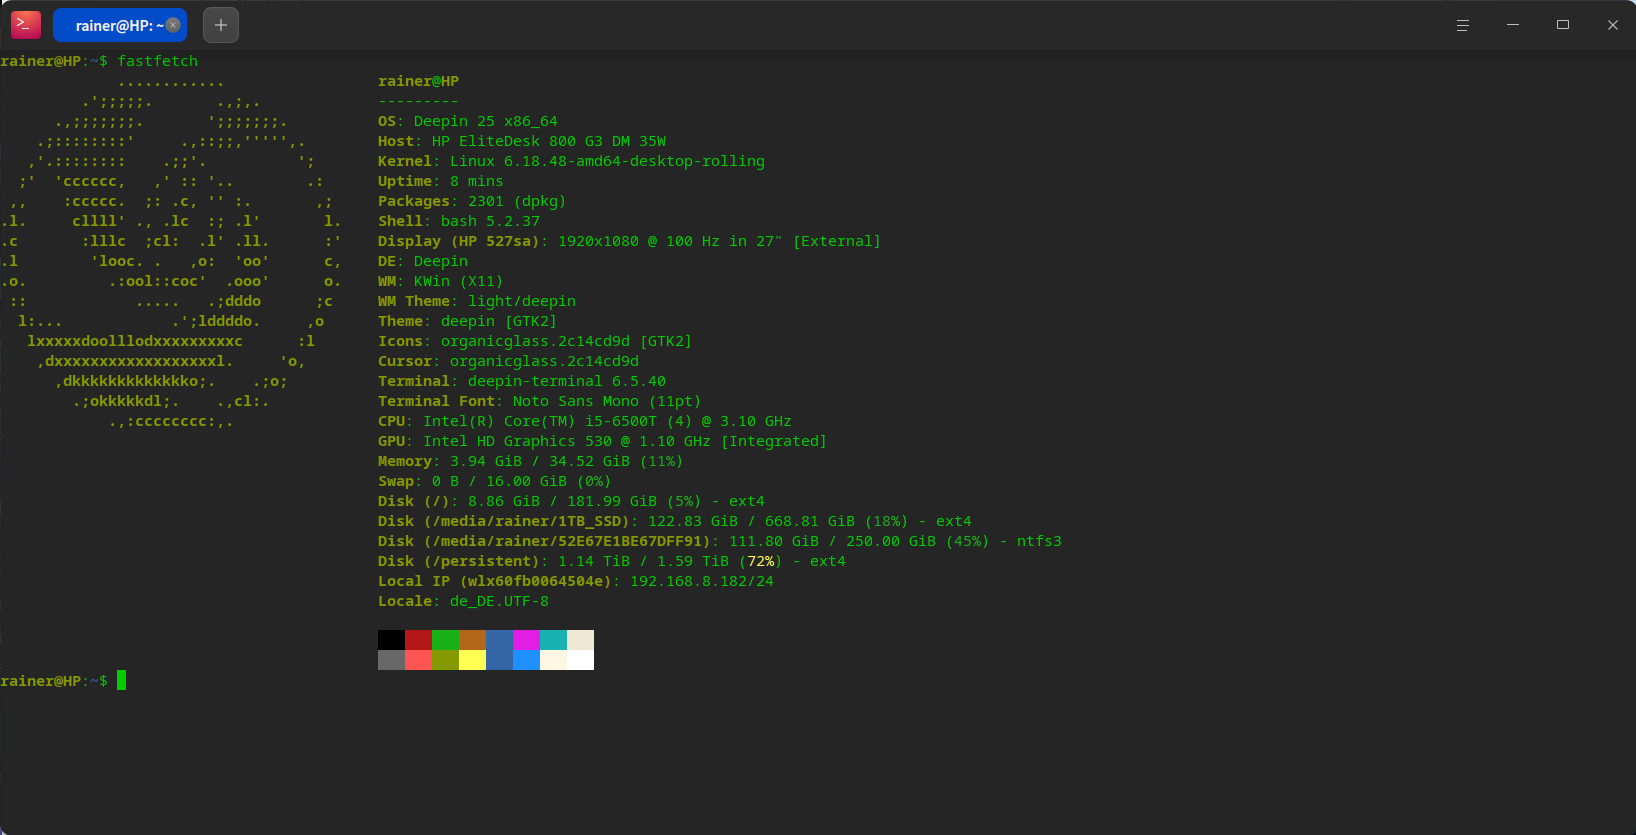Click the 'OS: Deepin 25 x86_64' line
Screen dimensions: 1636x835
click(x=468, y=121)
